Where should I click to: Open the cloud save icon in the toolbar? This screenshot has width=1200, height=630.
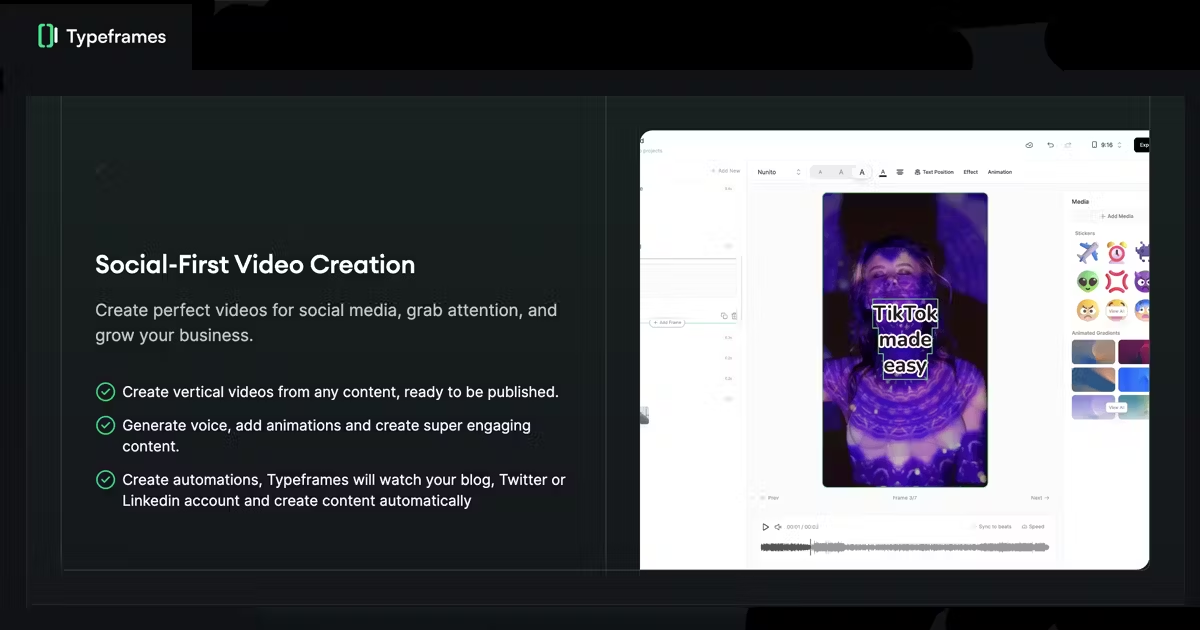[x=1029, y=145]
